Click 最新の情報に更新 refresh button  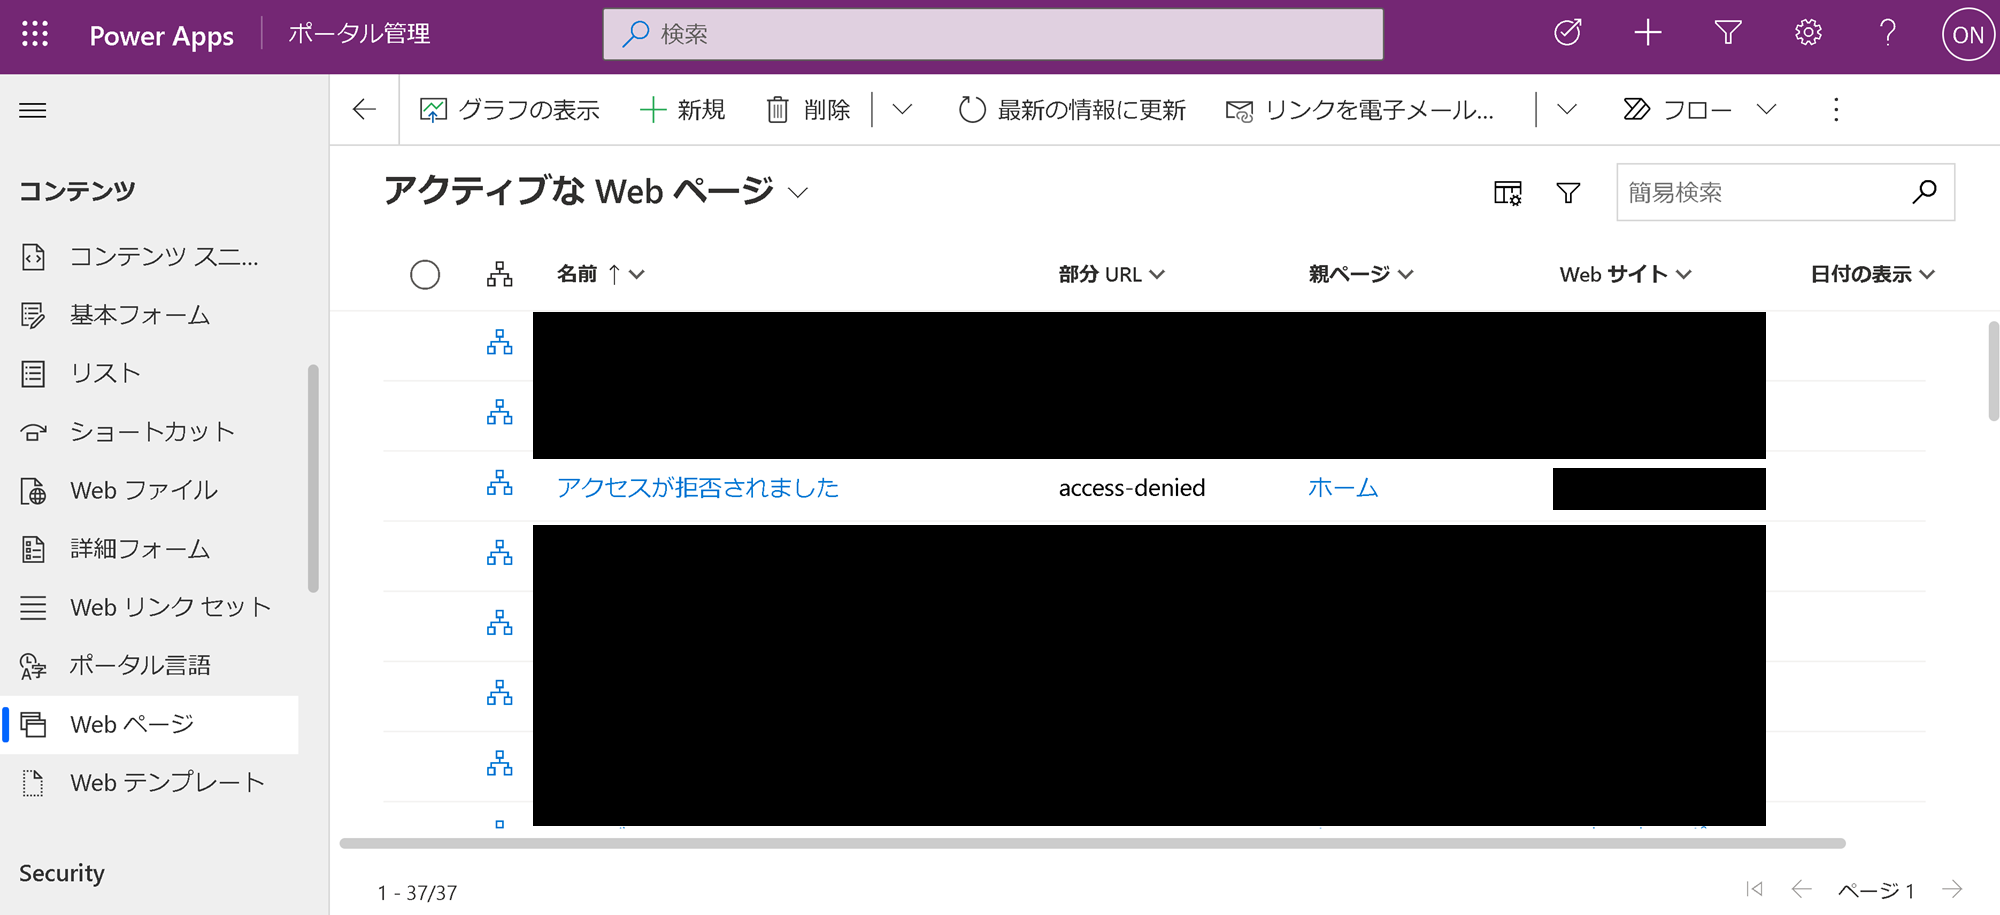click(x=1071, y=110)
